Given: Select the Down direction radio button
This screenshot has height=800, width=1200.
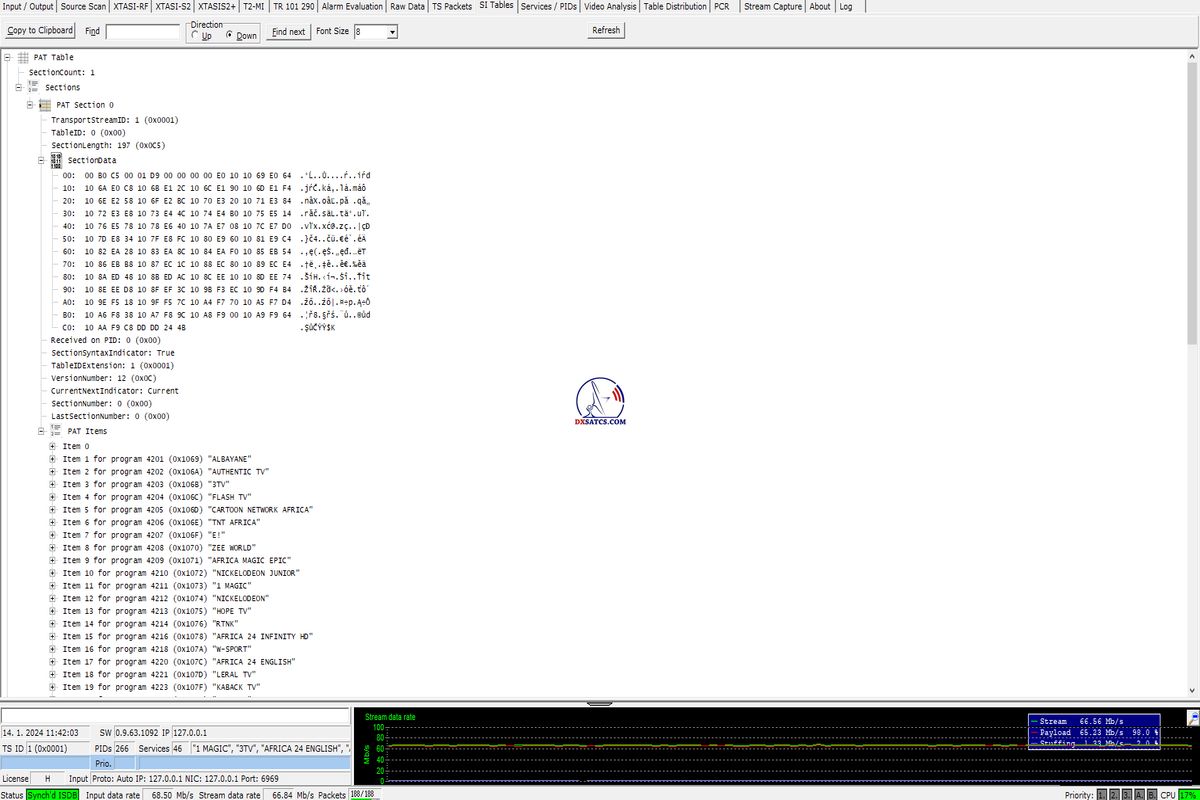Looking at the screenshot, I should point(229,36).
